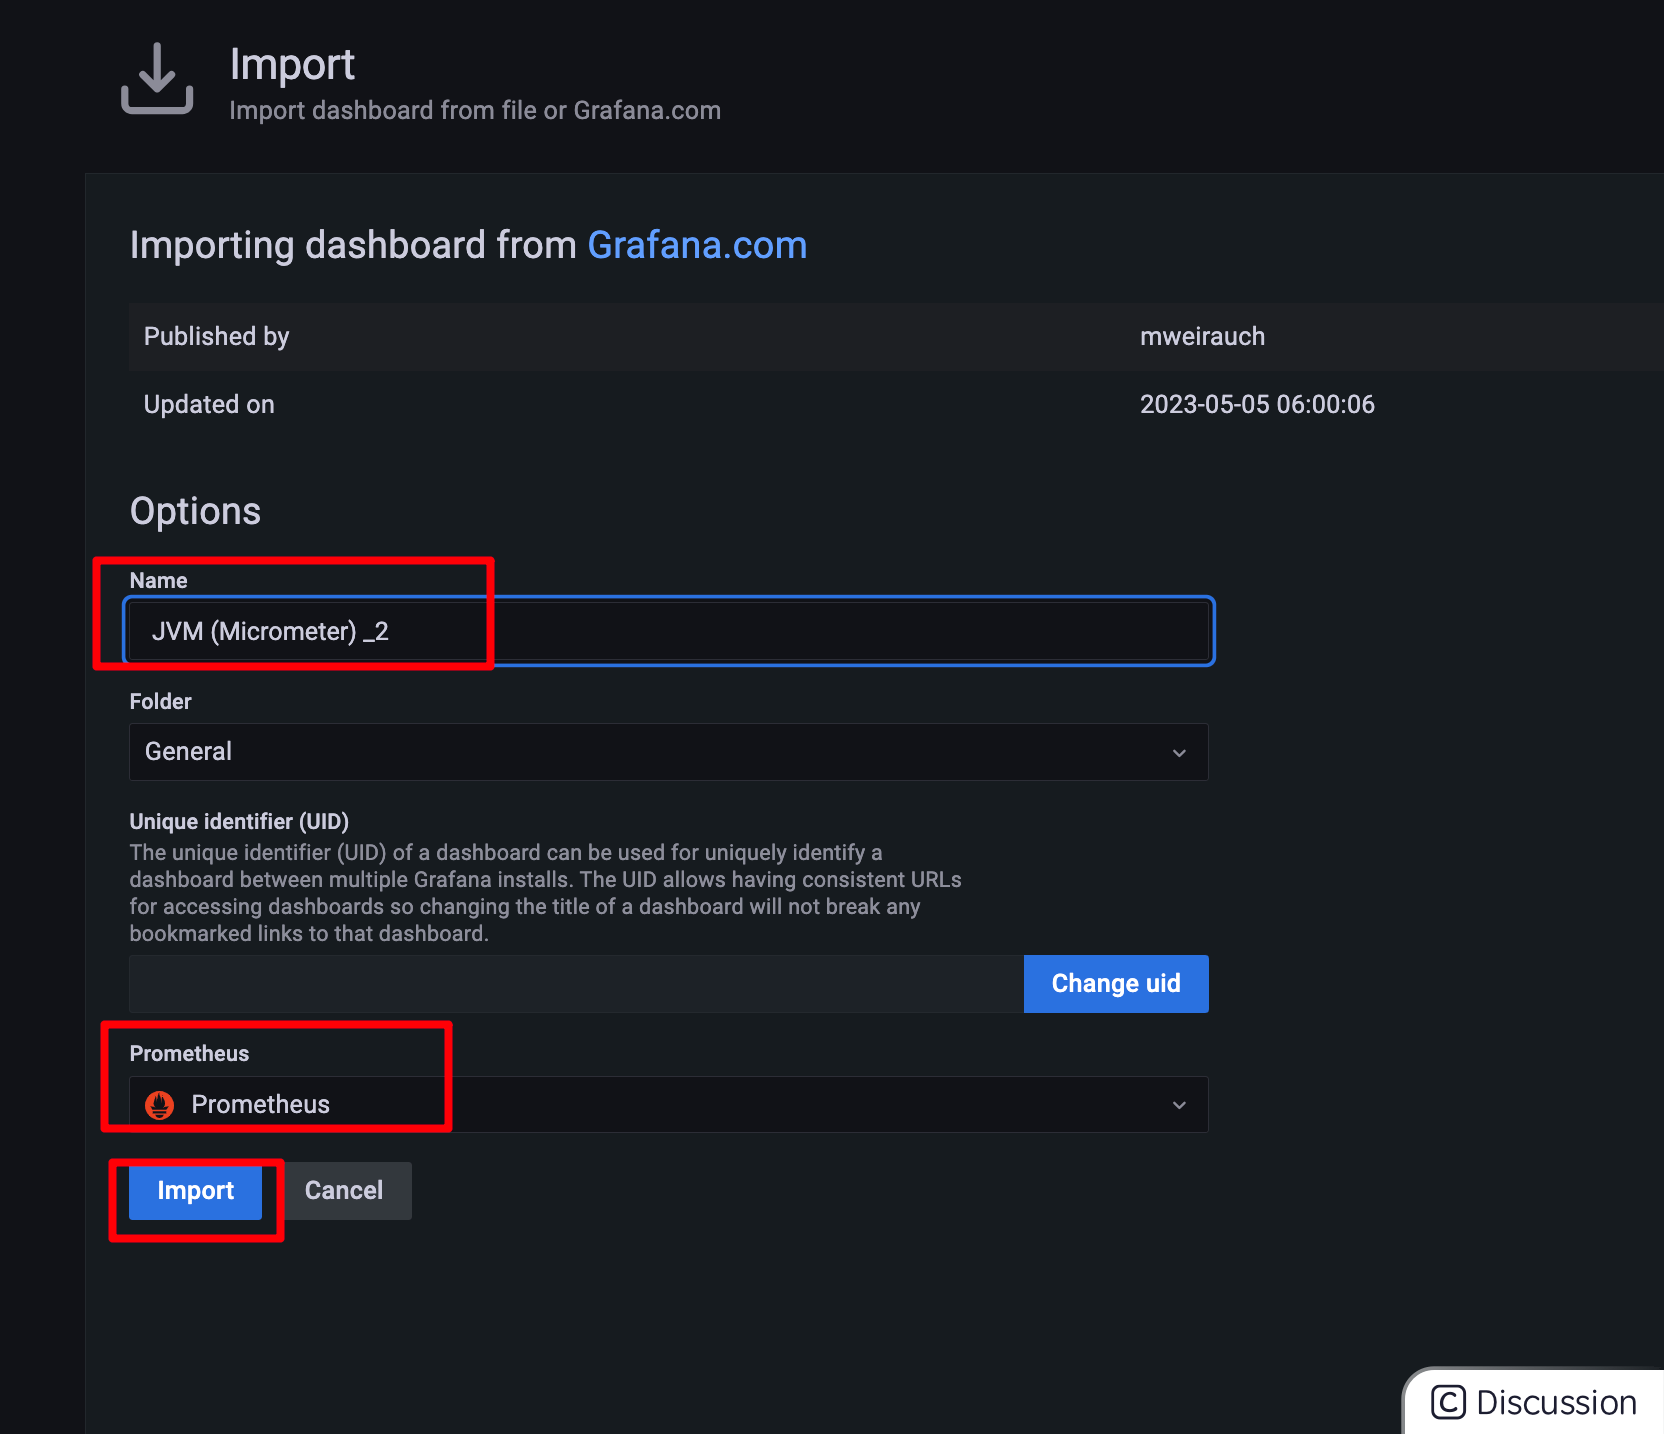Image resolution: width=1664 pixels, height=1434 pixels.
Task: Open the Folder dropdown showing General
Action: [x=668, y=752]
